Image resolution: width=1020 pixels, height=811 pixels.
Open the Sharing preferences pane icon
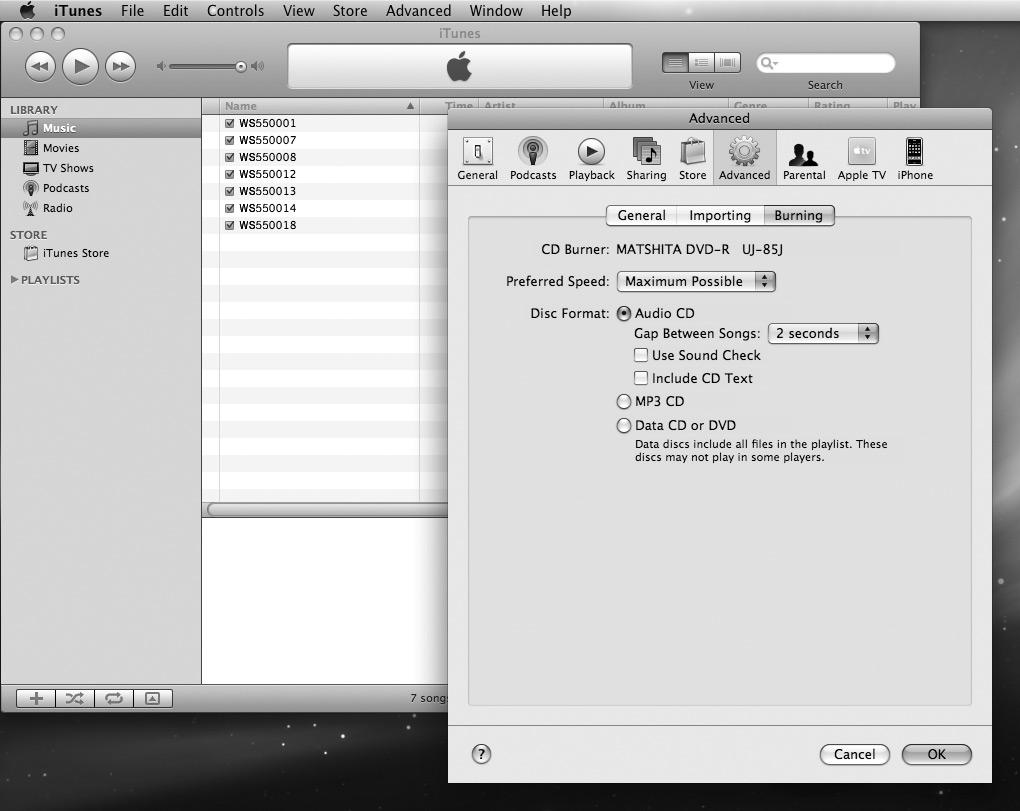click(x=646, y=159)
